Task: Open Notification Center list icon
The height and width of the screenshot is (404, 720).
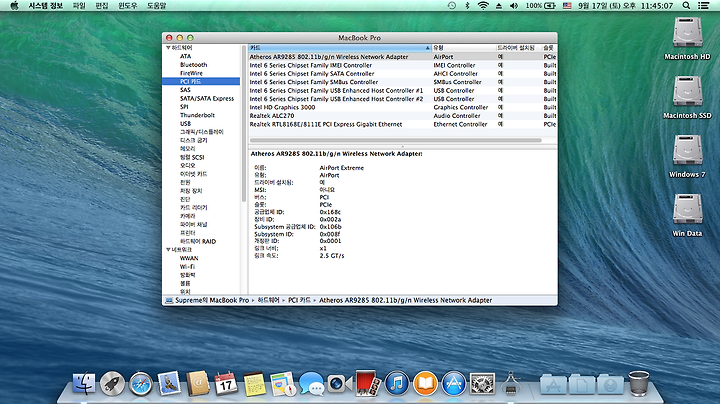Action: click(x=703, y=6)
